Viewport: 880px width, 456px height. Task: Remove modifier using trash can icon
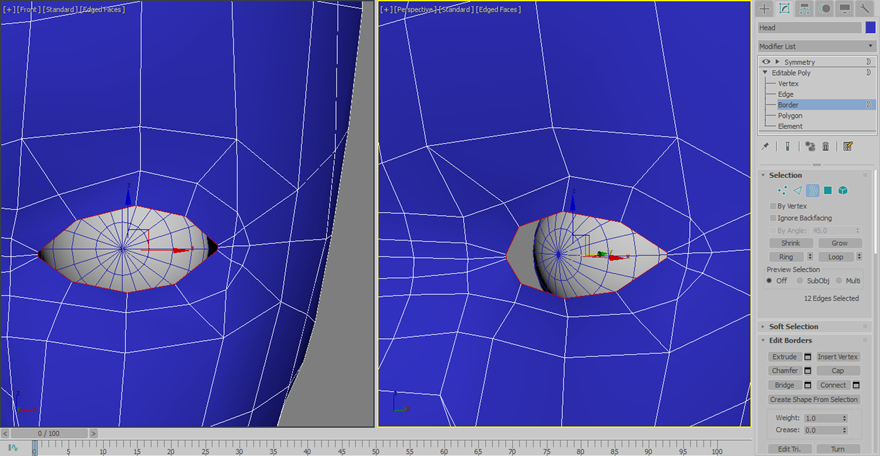coord(826,146)
